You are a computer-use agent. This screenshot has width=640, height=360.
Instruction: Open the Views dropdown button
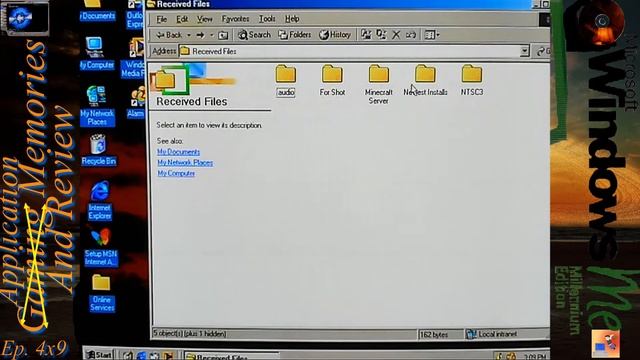pyautogui.click(x=432, y=35)
